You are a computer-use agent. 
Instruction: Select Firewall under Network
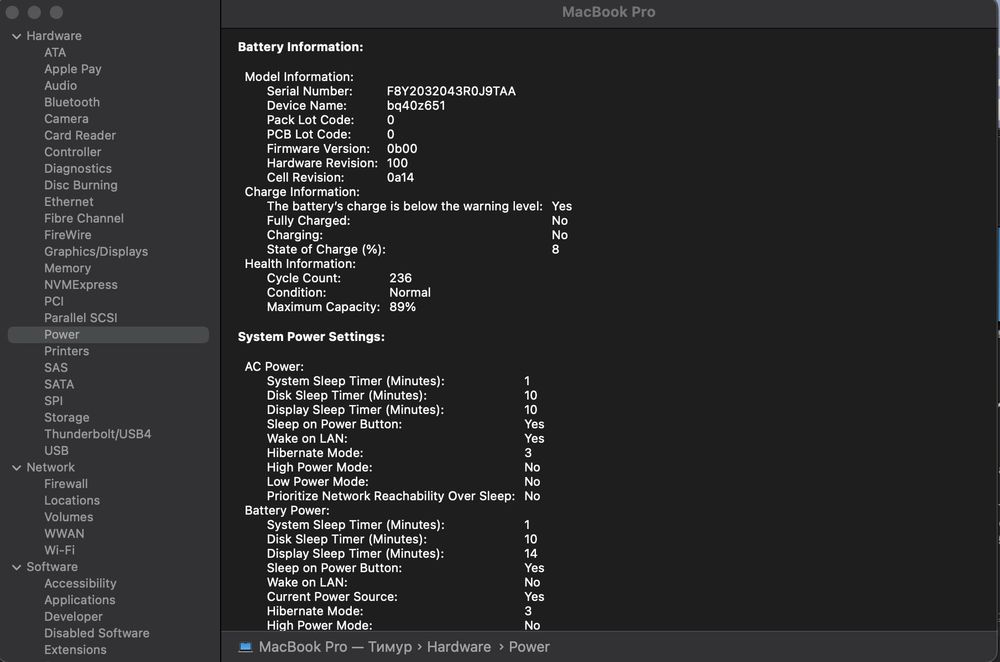click(x=66, y=483)
